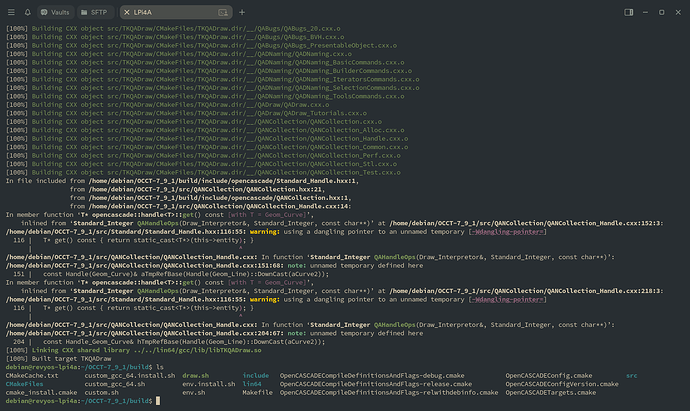The image size is (690, 411).
Task: Click the src directory in listing
Action: 631,375
